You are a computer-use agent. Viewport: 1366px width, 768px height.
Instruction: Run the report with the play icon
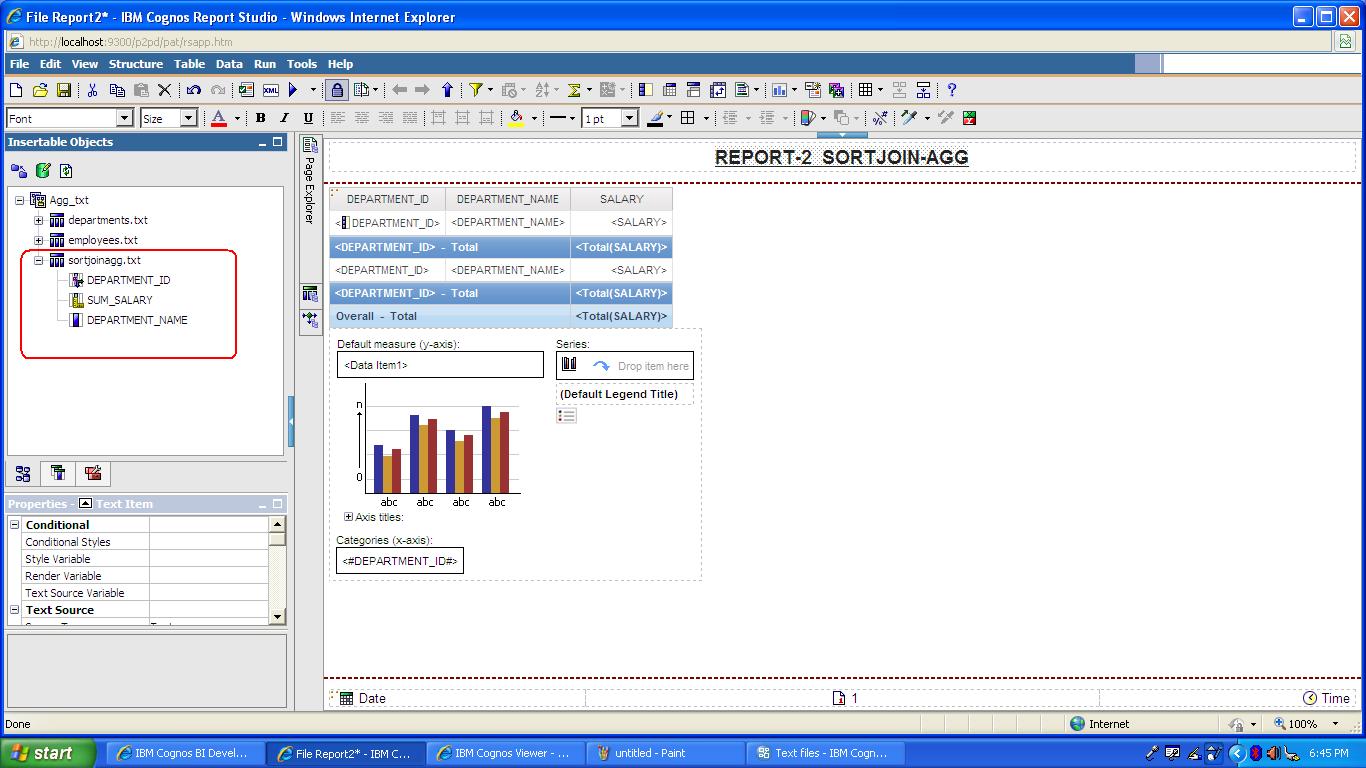tap(294, 90)
